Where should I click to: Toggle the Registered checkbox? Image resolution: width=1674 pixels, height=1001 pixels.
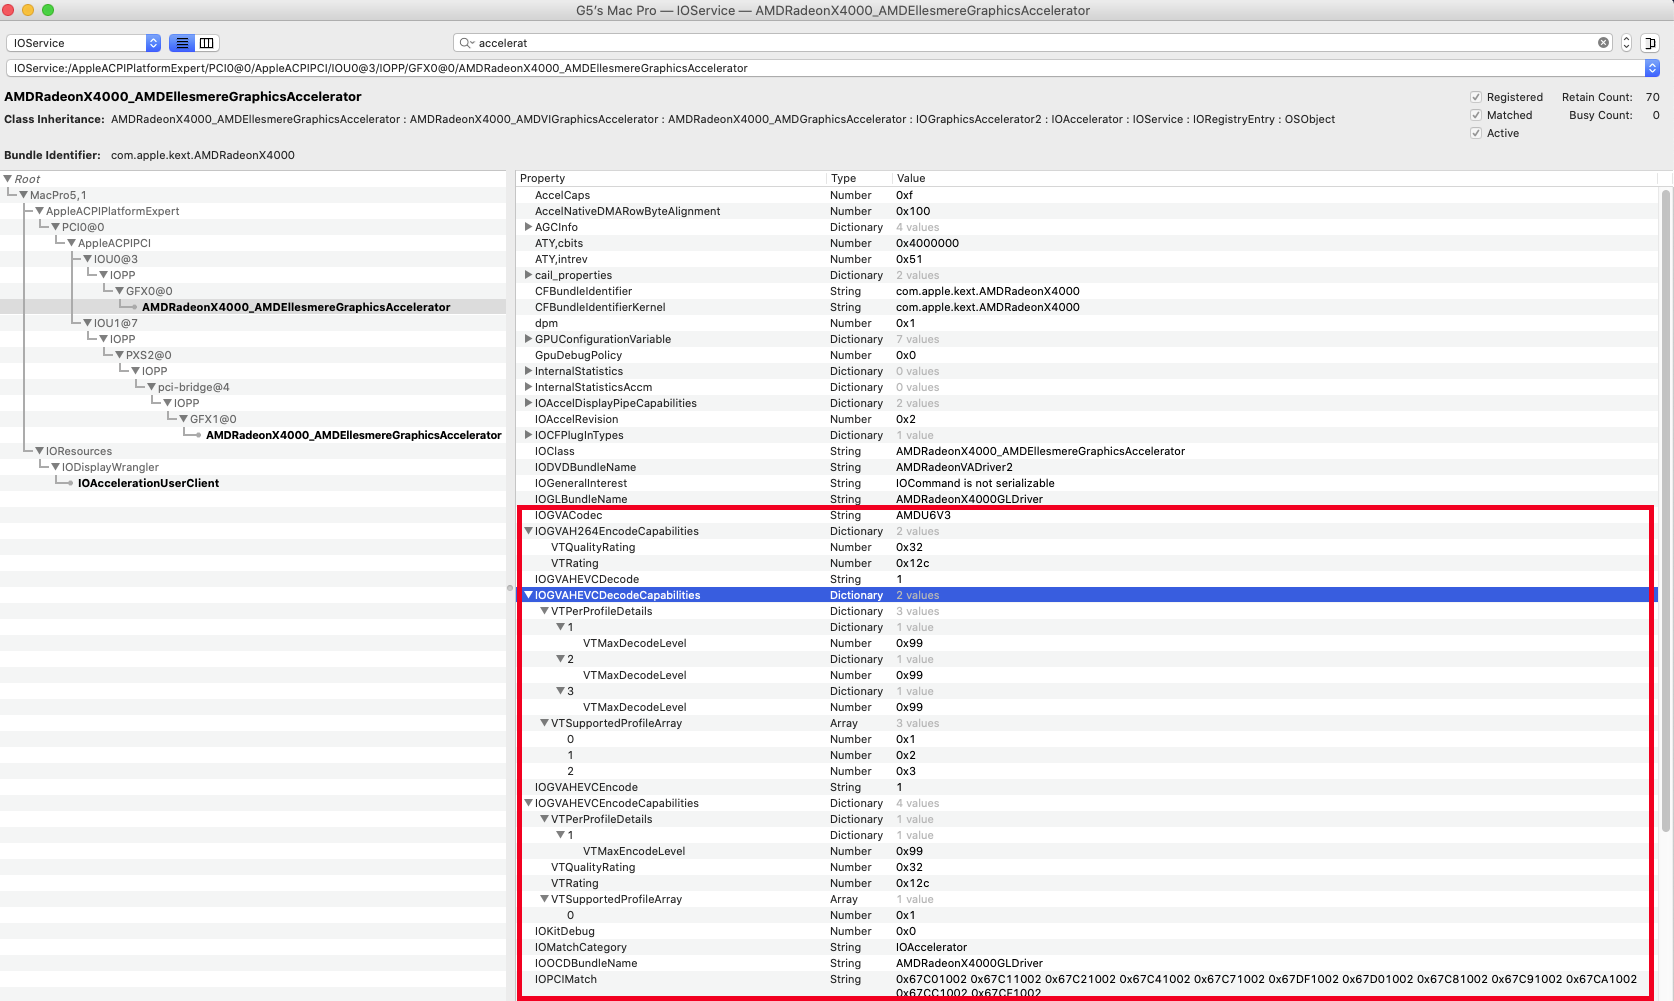[1476, 97]
